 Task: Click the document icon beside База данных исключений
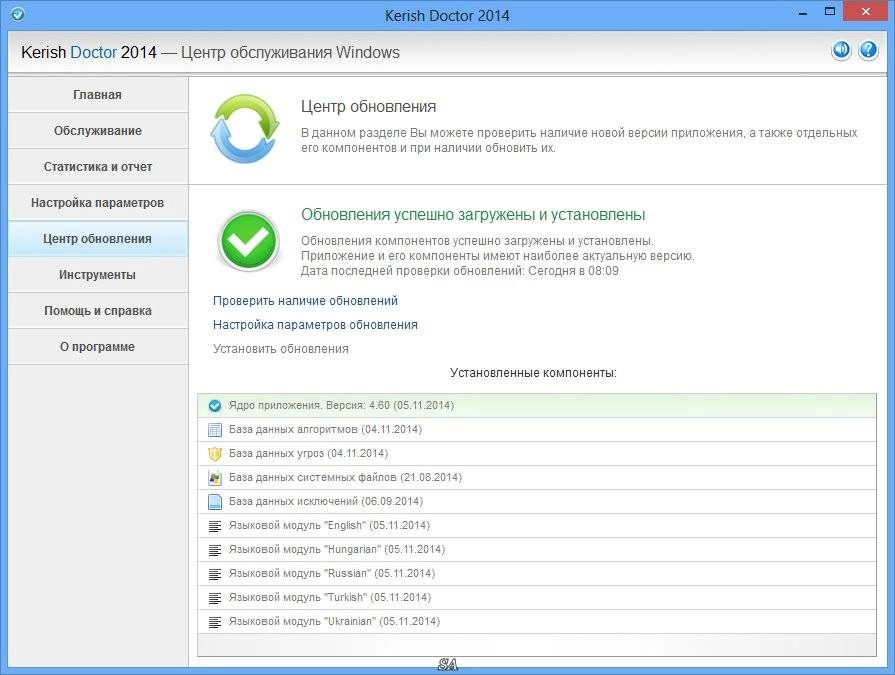coord(215,502)
